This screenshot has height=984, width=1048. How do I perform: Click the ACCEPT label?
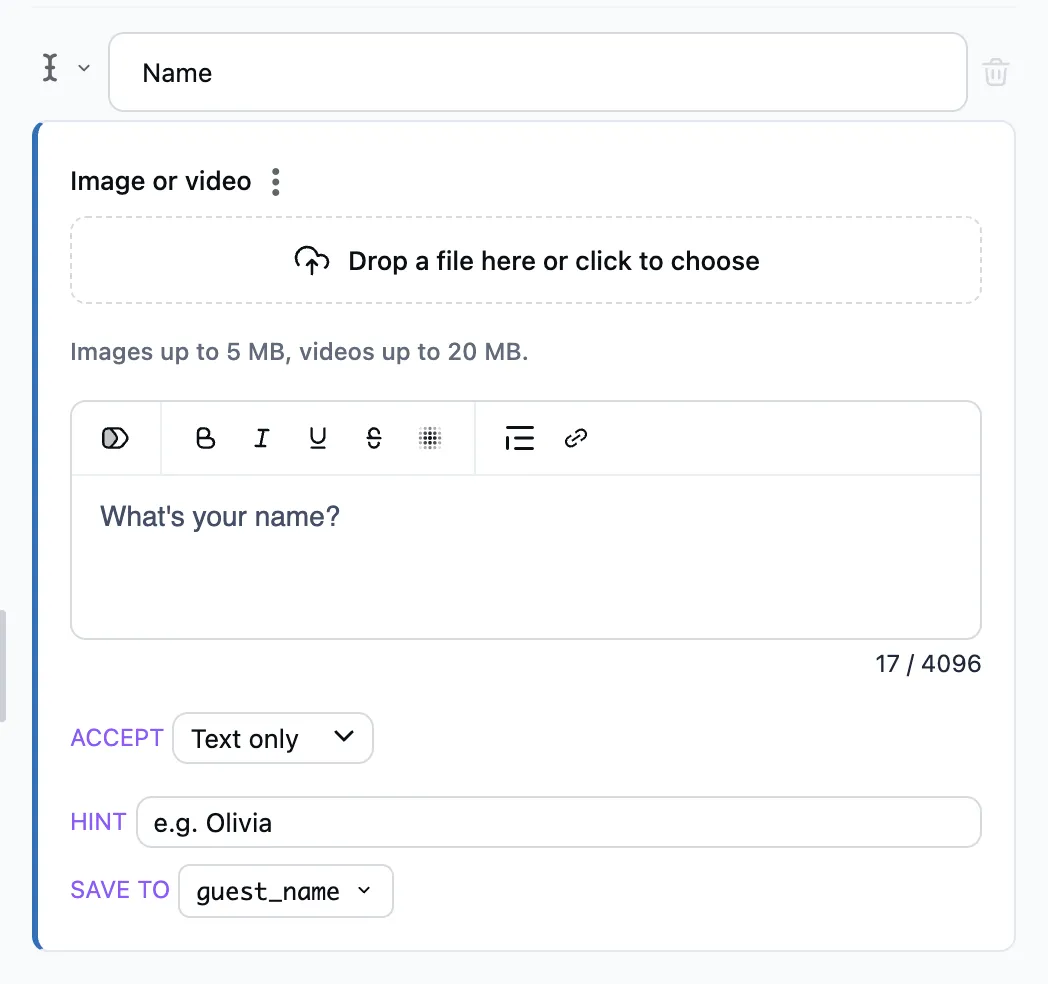pyautogui.click(x=117, y=738)
